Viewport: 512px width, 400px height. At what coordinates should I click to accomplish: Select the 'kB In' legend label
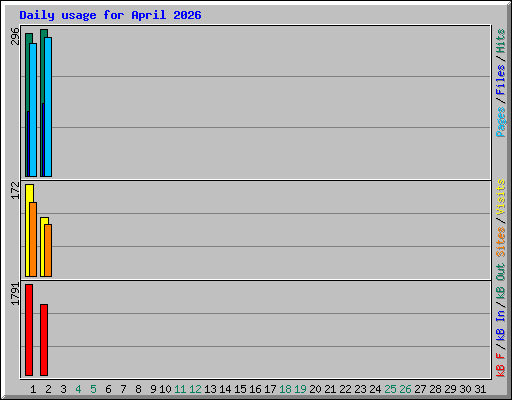point(501,325)
